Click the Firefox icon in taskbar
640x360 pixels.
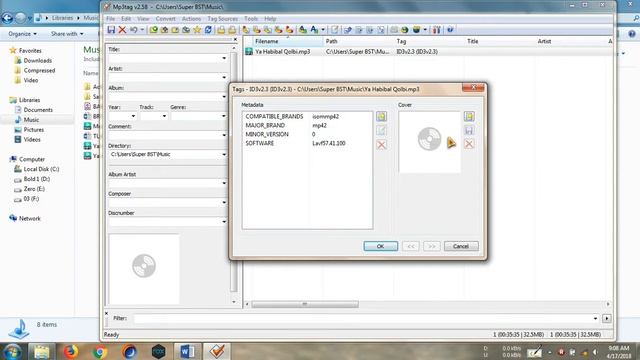coord(71,351)
